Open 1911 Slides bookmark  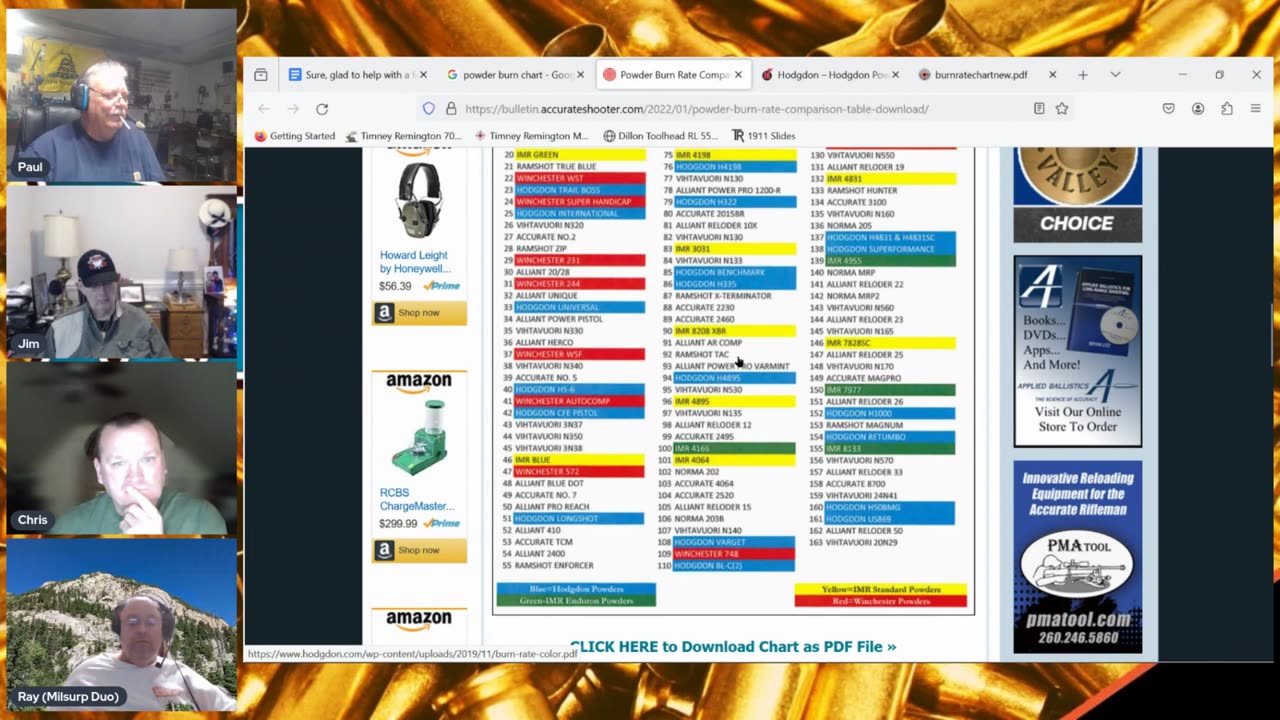click(x=763, y=136)
